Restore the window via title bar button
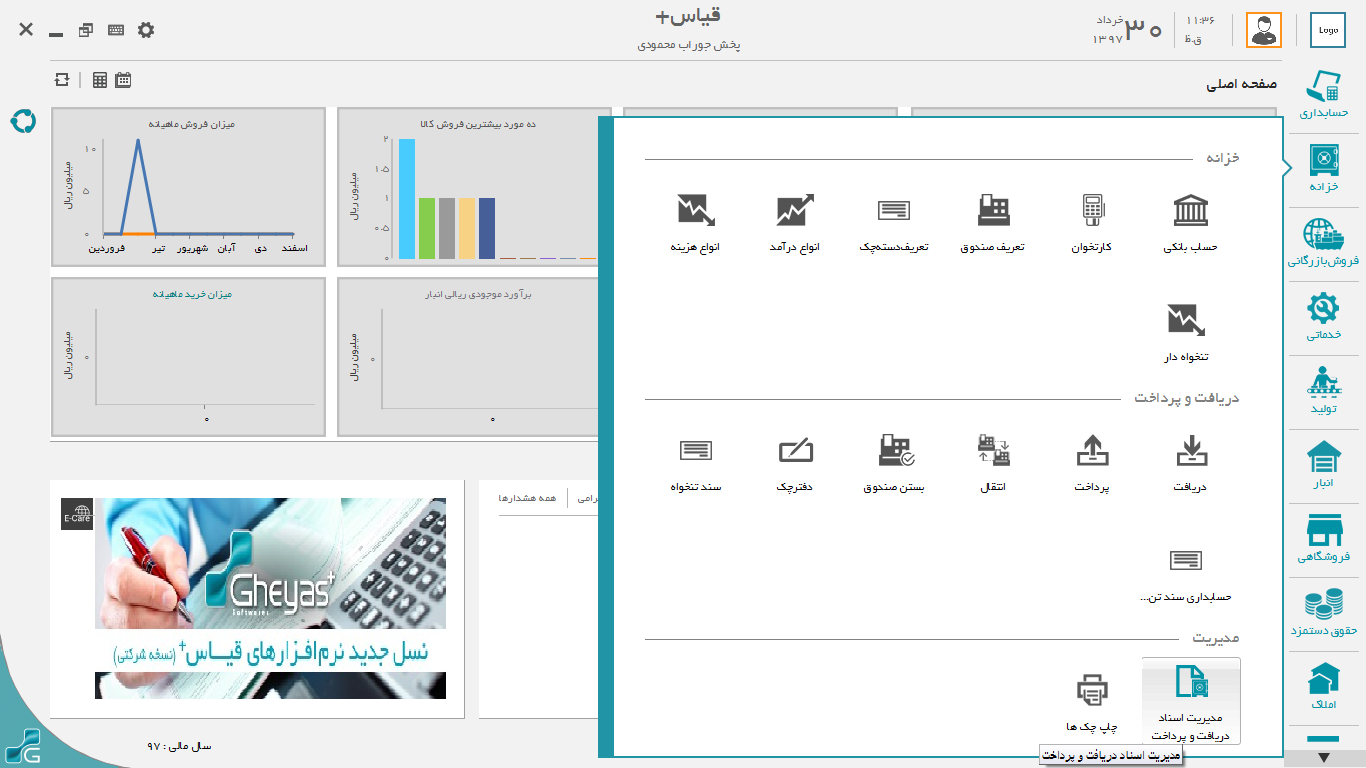The width and height of the screenshot is (1366, 768). (x=86, y=30)
